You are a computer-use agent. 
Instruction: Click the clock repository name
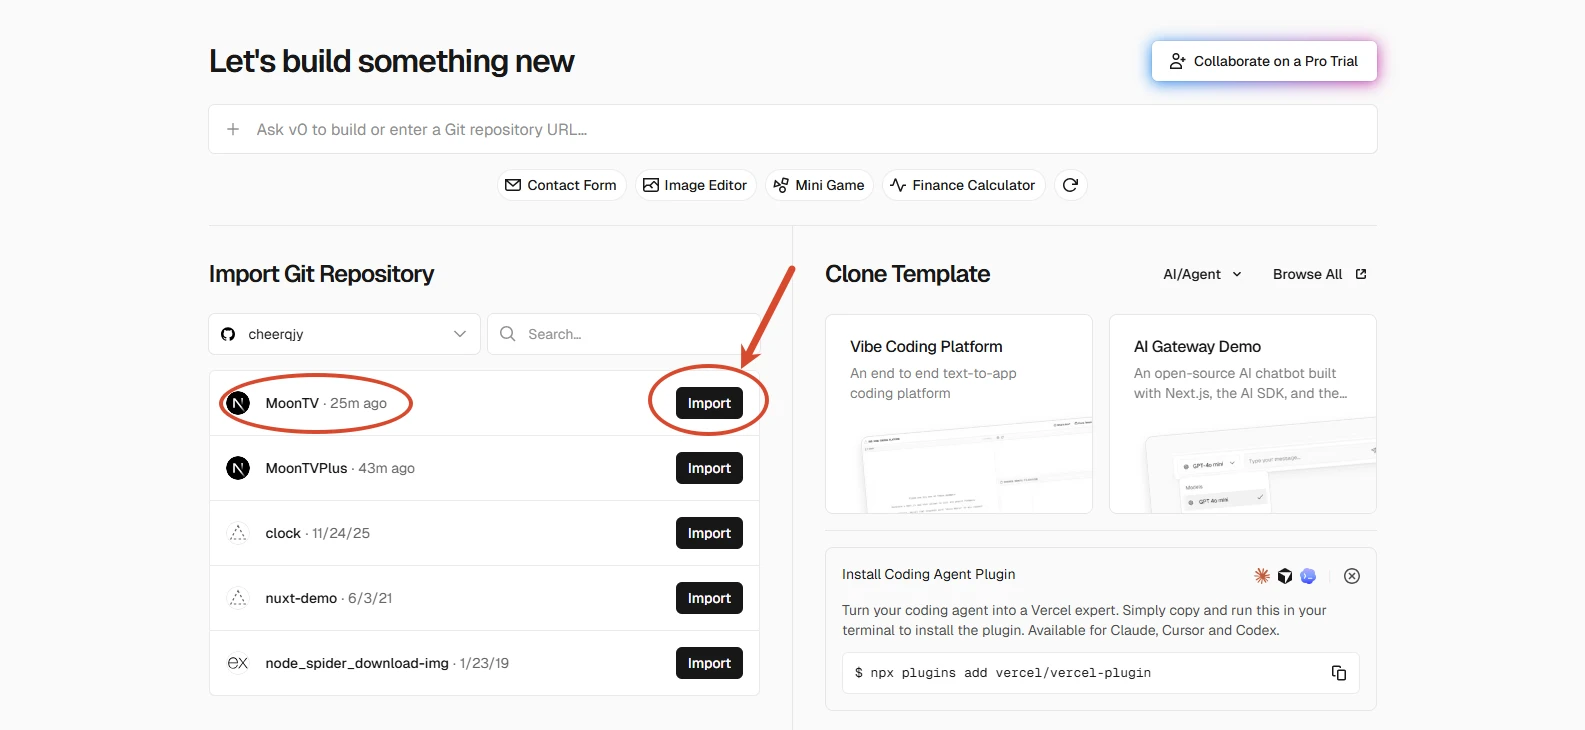point(283,533)
